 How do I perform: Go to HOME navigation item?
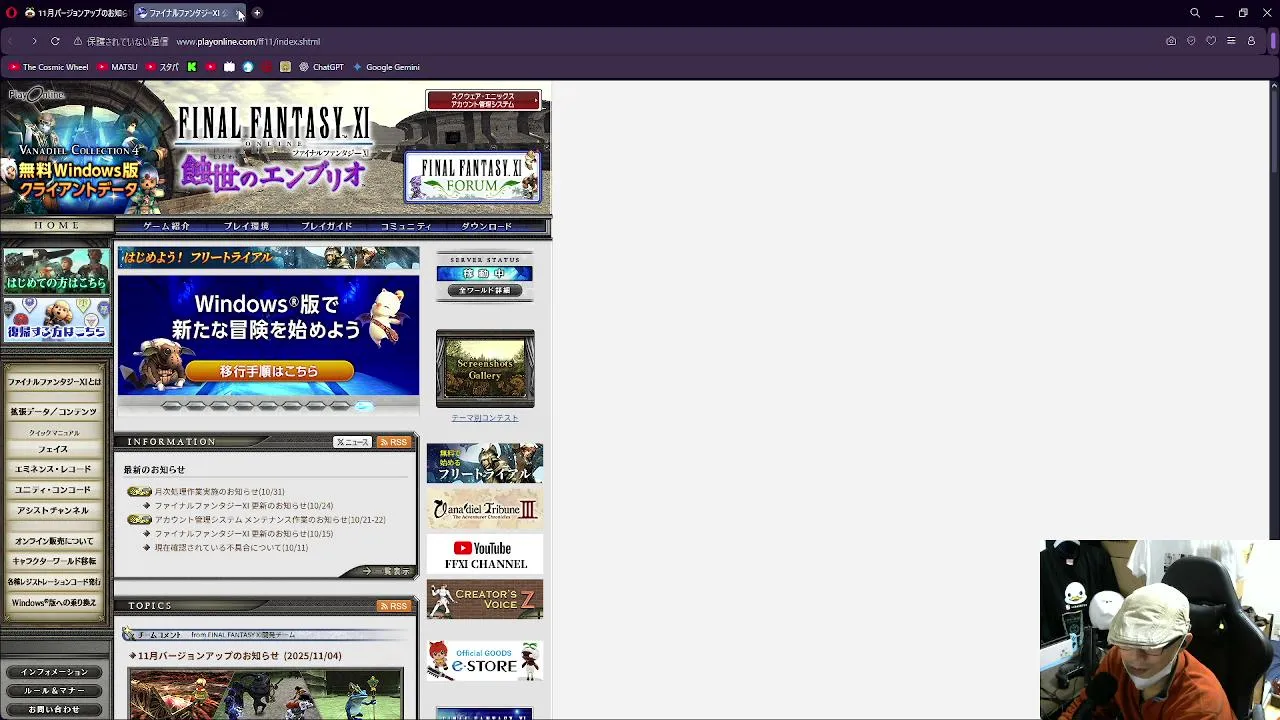(x=57, y=226)
